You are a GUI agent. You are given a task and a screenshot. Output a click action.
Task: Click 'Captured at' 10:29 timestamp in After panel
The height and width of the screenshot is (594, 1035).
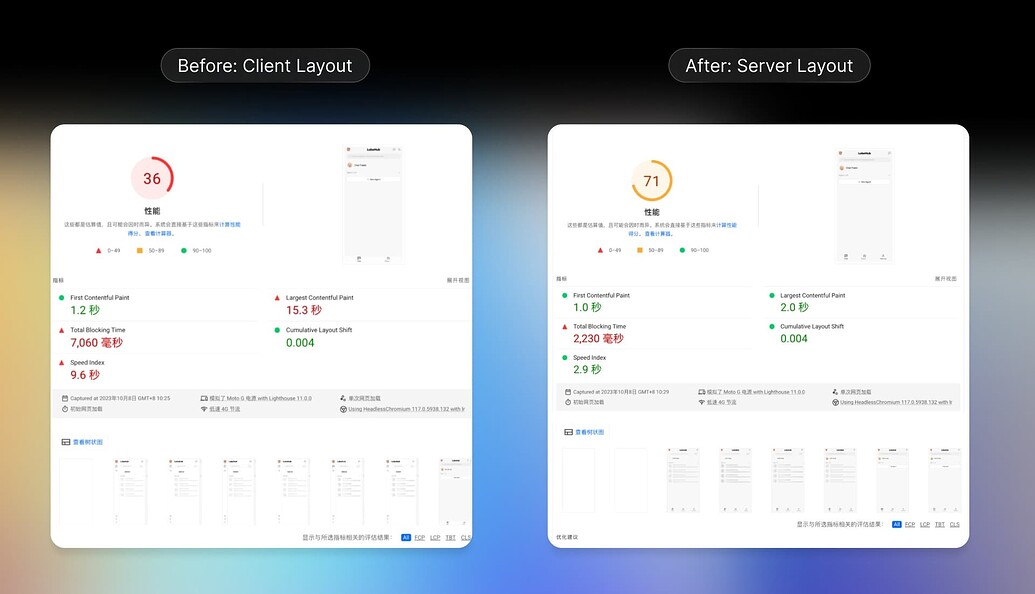pyautogui.click(x=621, y=392)
